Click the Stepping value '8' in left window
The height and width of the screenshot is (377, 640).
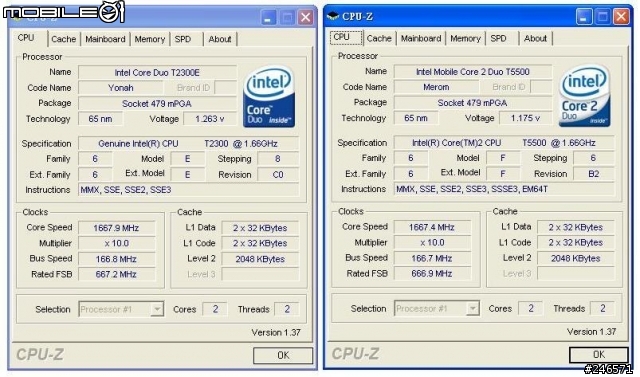(278, 159)
